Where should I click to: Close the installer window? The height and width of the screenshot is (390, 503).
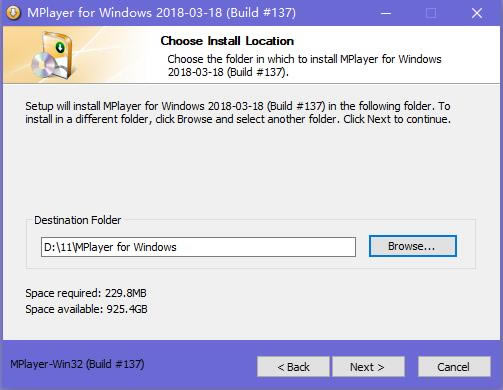pos(477,13)
